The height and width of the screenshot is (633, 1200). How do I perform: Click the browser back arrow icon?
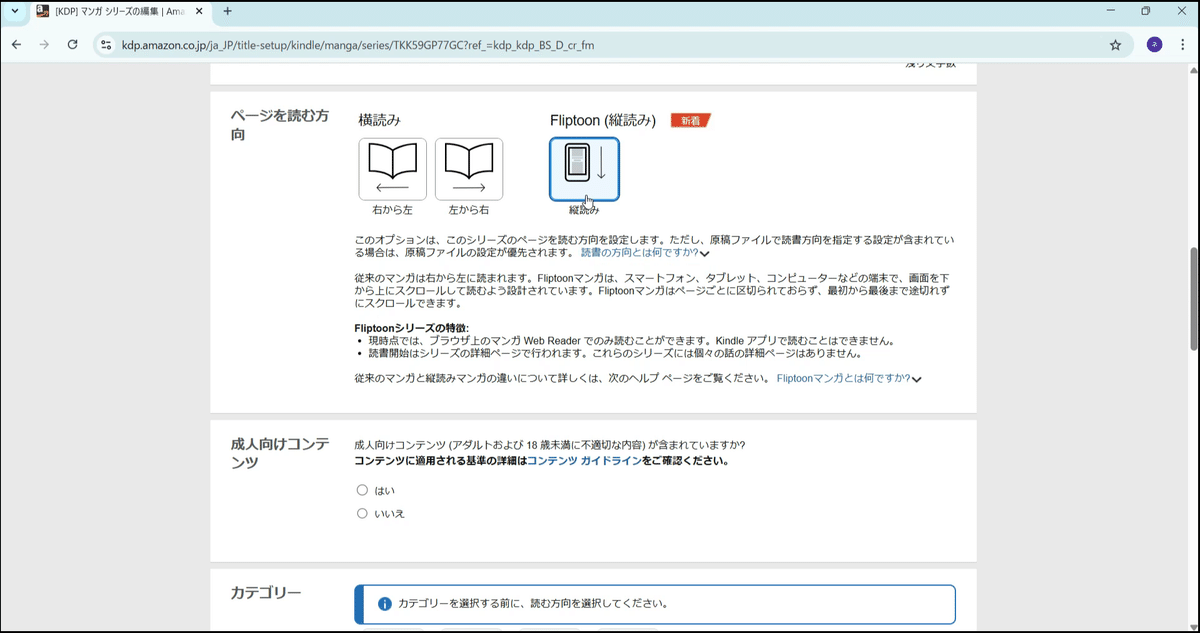[x=16, y=44]
